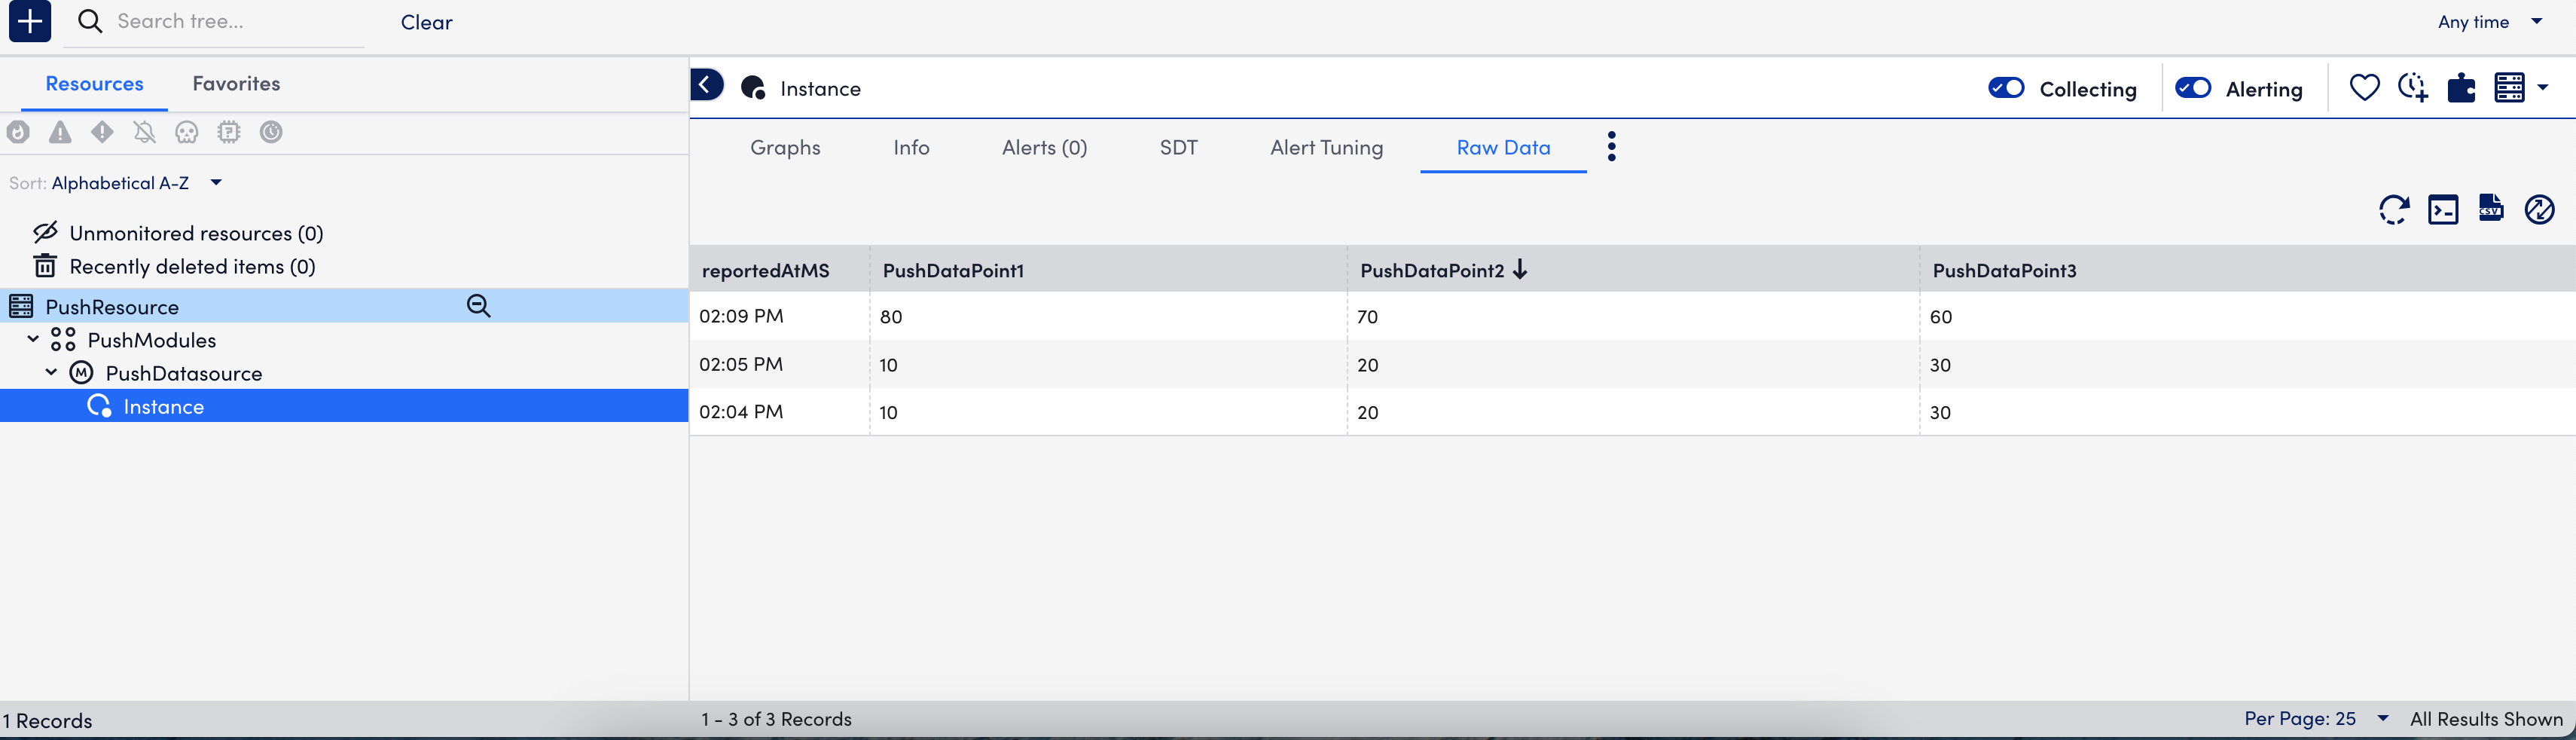Open the Alert Tuning tab
Image resolution: width=2576 pixels, height=740 pixels.
tap(1326, 147)
